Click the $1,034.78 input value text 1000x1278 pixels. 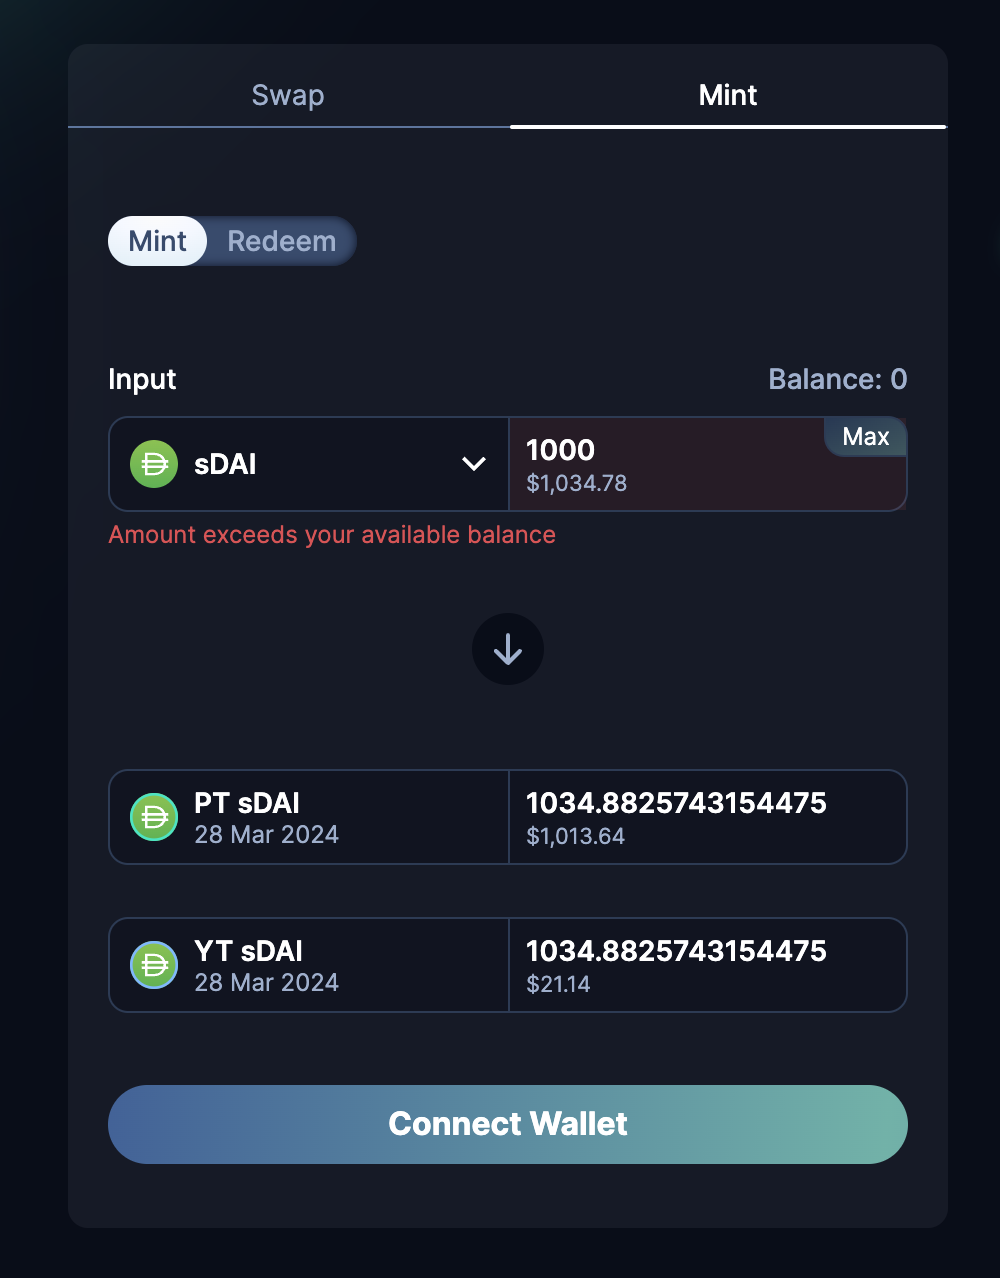coord(577,483)
